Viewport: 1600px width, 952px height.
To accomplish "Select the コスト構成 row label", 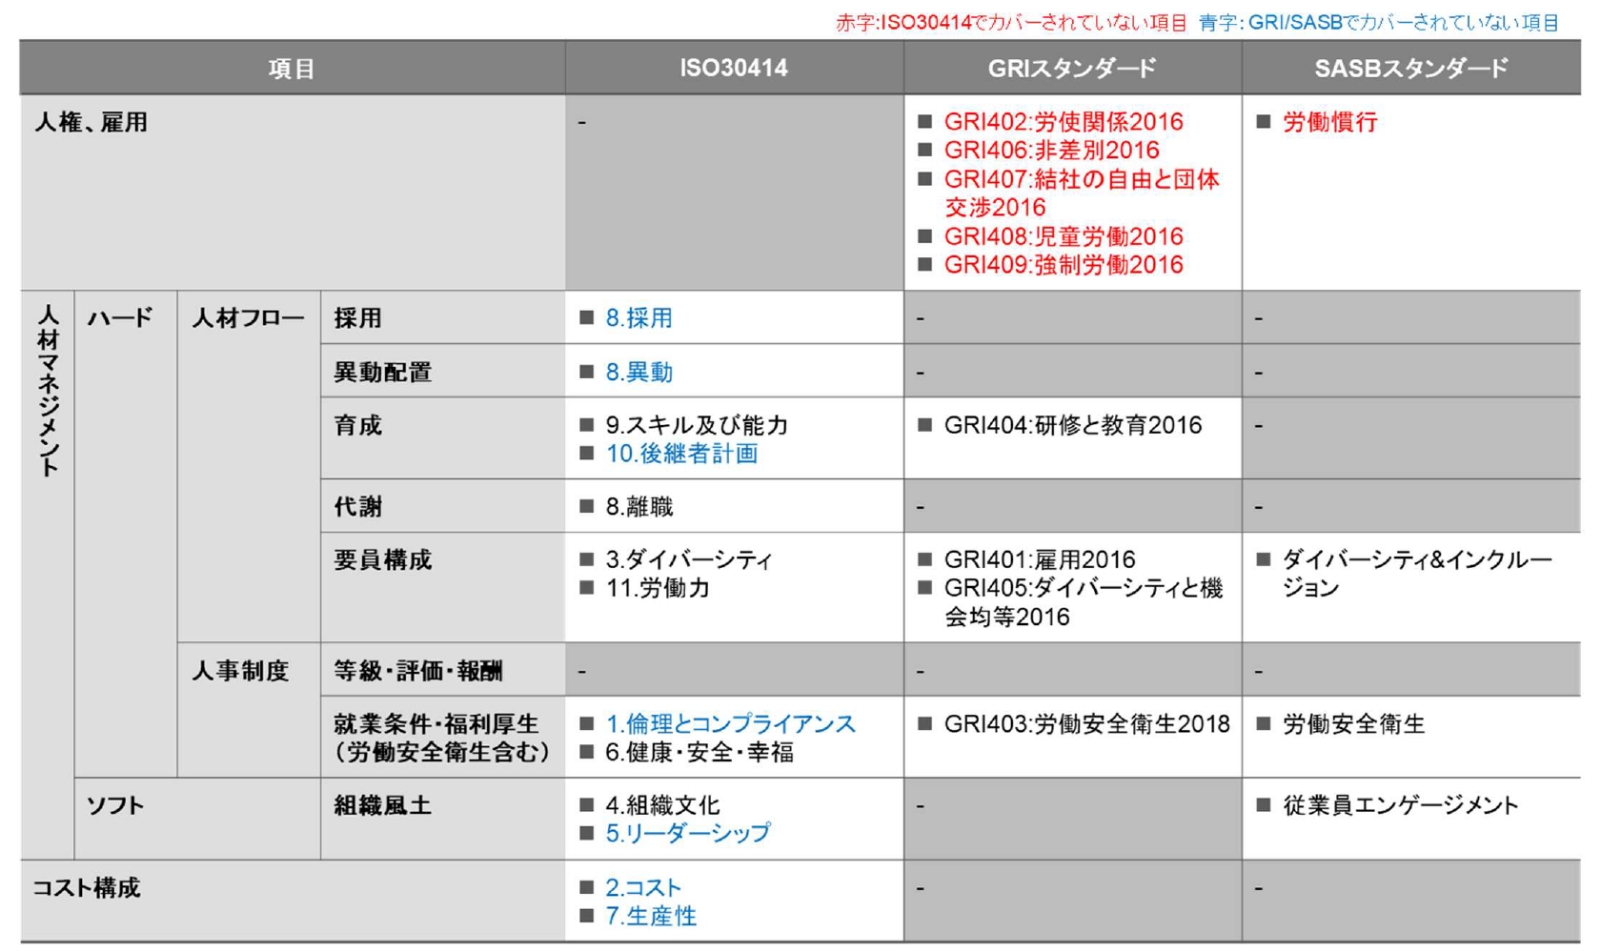I will 87,888.
